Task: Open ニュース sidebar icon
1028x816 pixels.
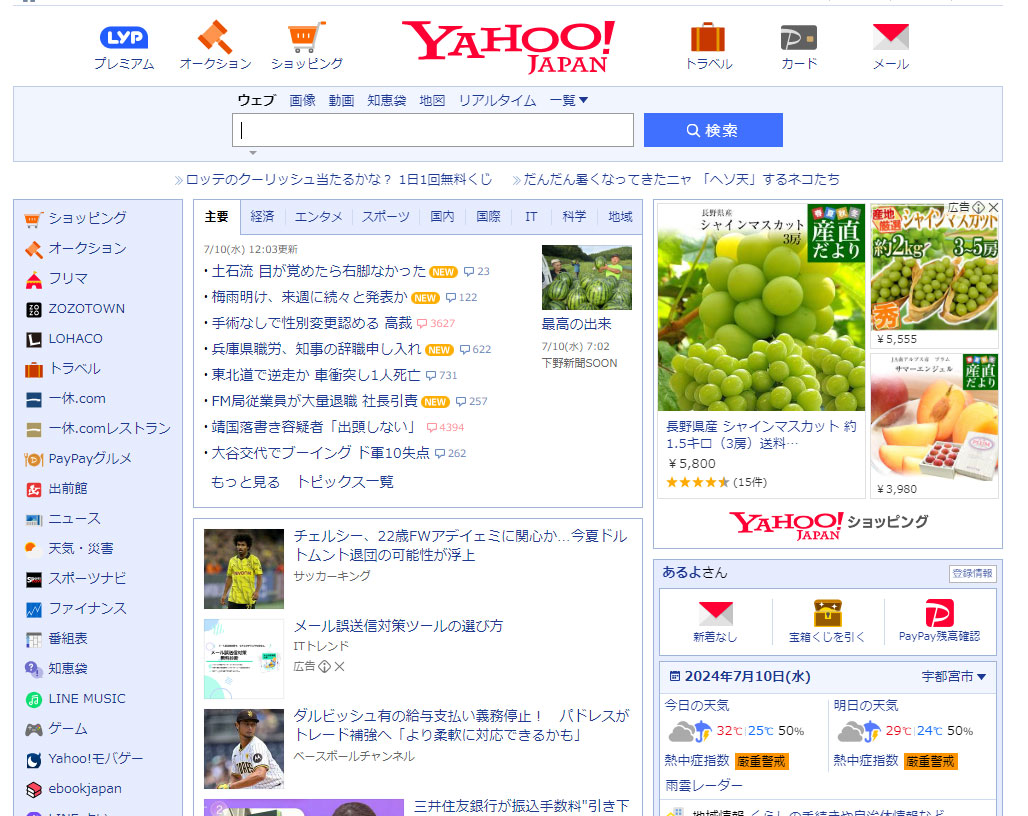Action: pos(33,520)
